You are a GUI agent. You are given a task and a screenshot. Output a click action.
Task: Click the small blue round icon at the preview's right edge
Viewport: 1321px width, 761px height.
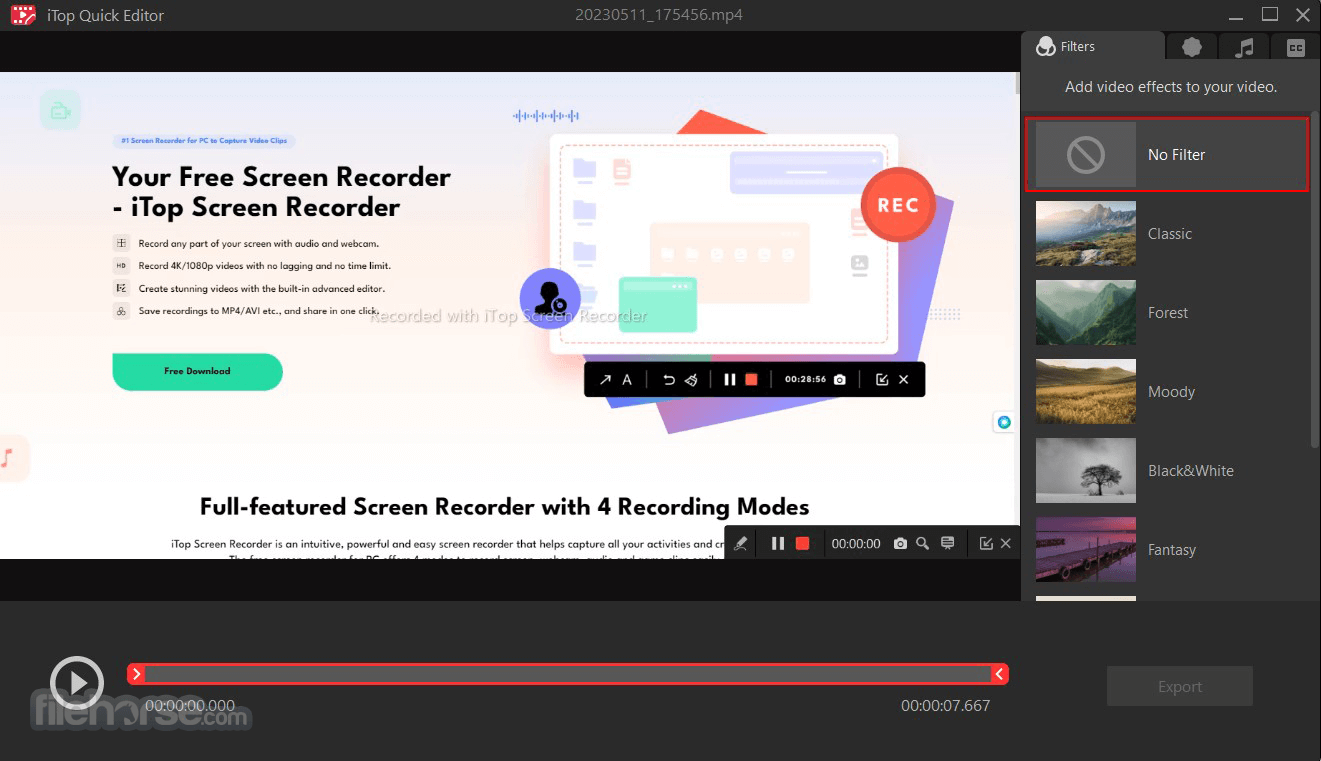click(1003, 423)
